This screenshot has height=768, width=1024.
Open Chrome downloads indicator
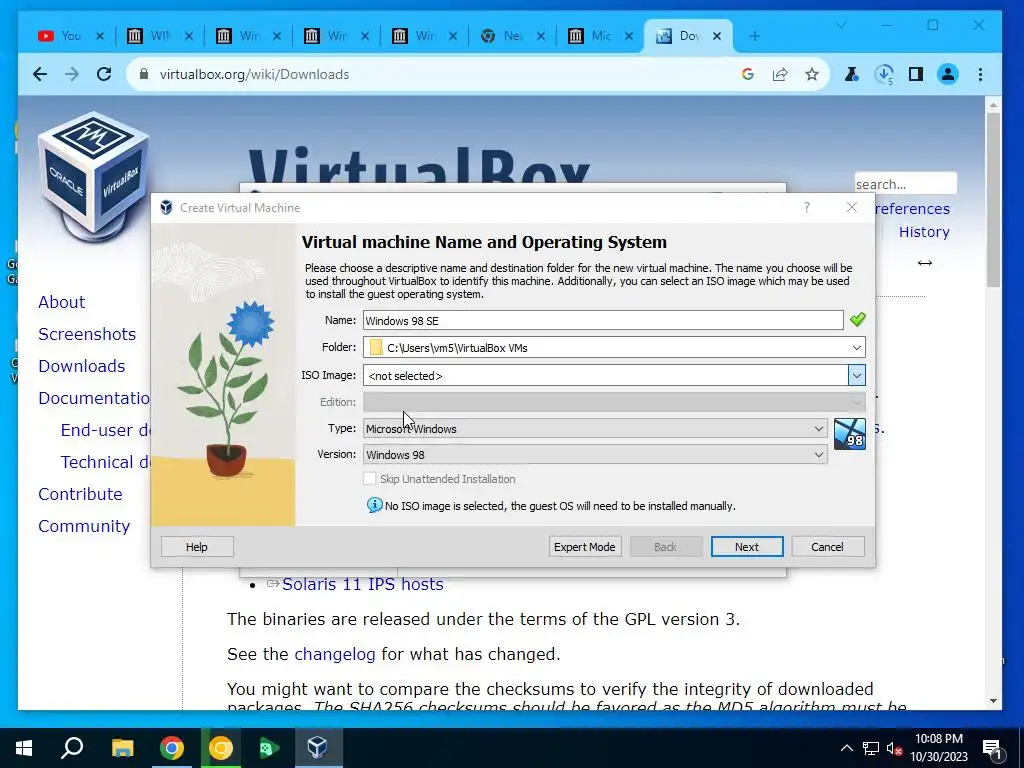884,74
